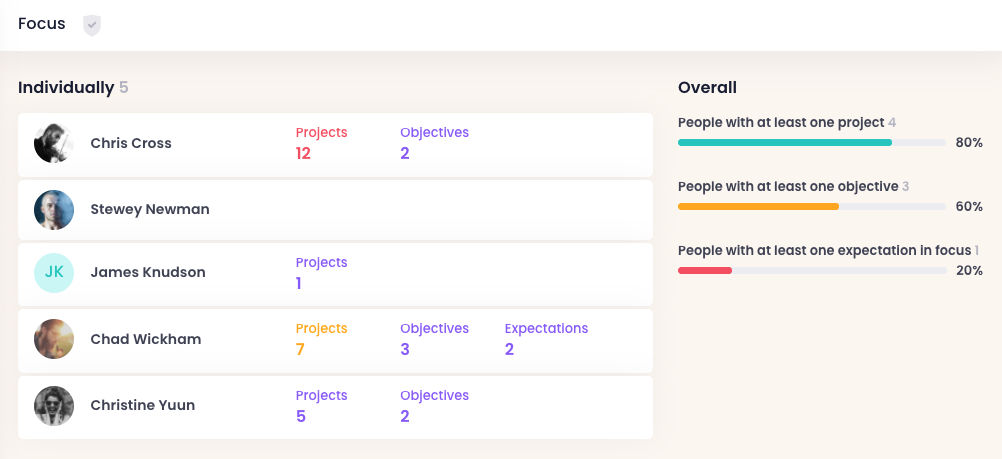Open Christine Yuun's avatar picture
Screen dimensions: 1002x459
click(54, 406)
